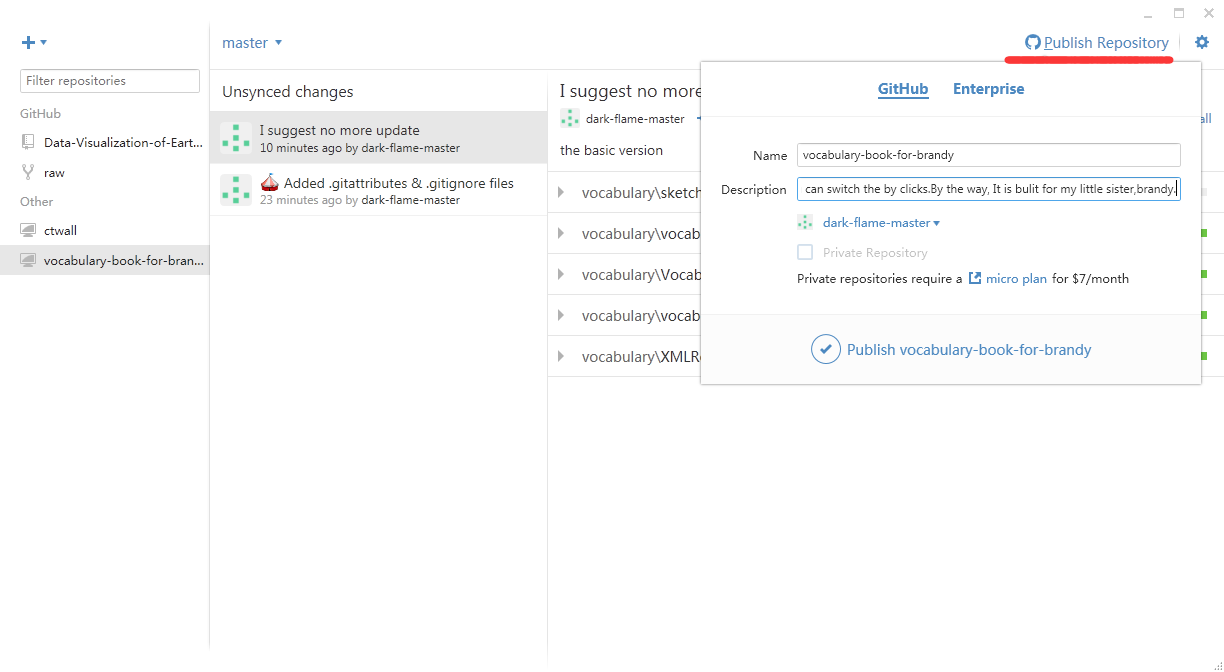1224x672 pixels.
Task: Select Data-Visualization-of-Eart repository
Action: [105, 142]
